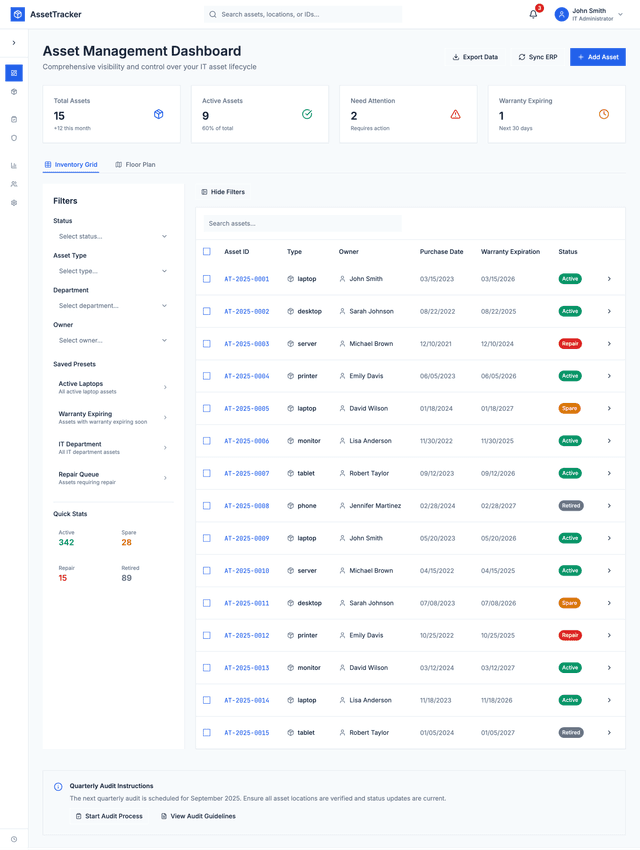Viewport: 640px width, 850px height.
Task: Open the settings gear in the sidebar
Action: (x=14, y=203)
